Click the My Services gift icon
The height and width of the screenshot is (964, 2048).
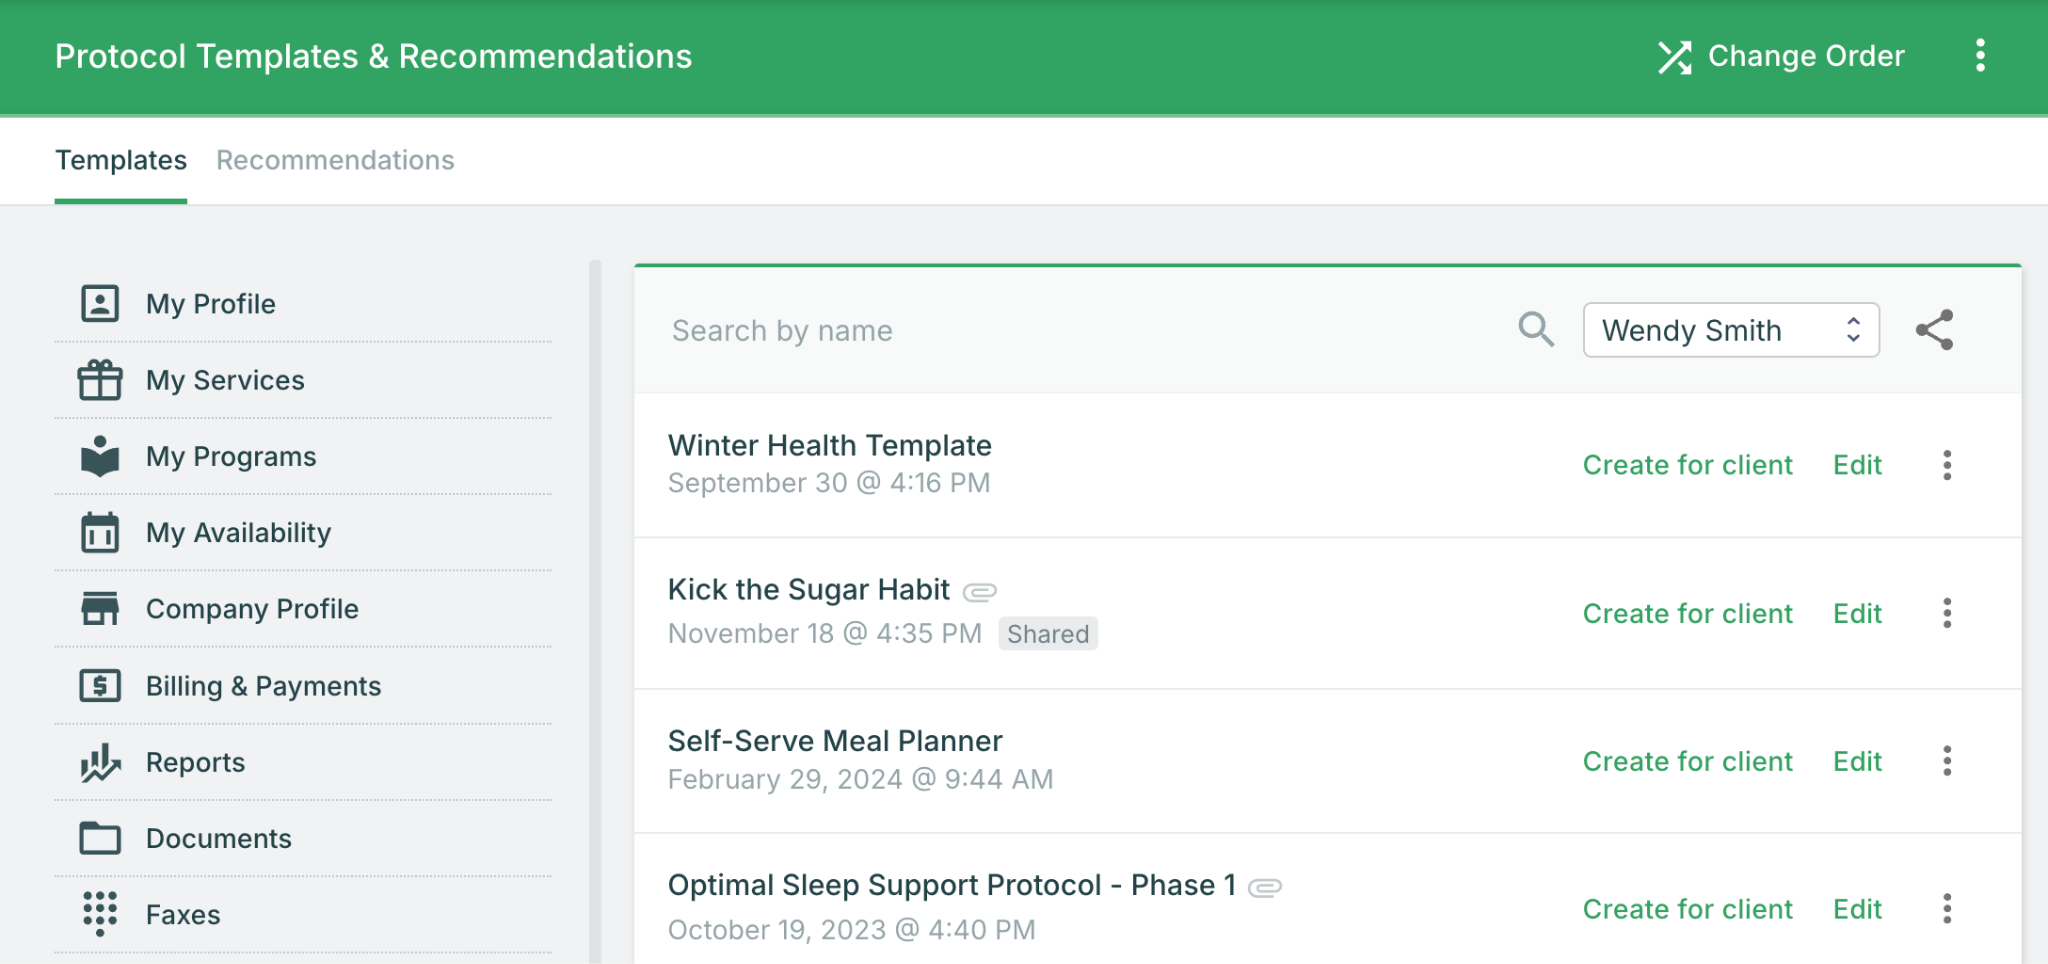pos(100,380)
